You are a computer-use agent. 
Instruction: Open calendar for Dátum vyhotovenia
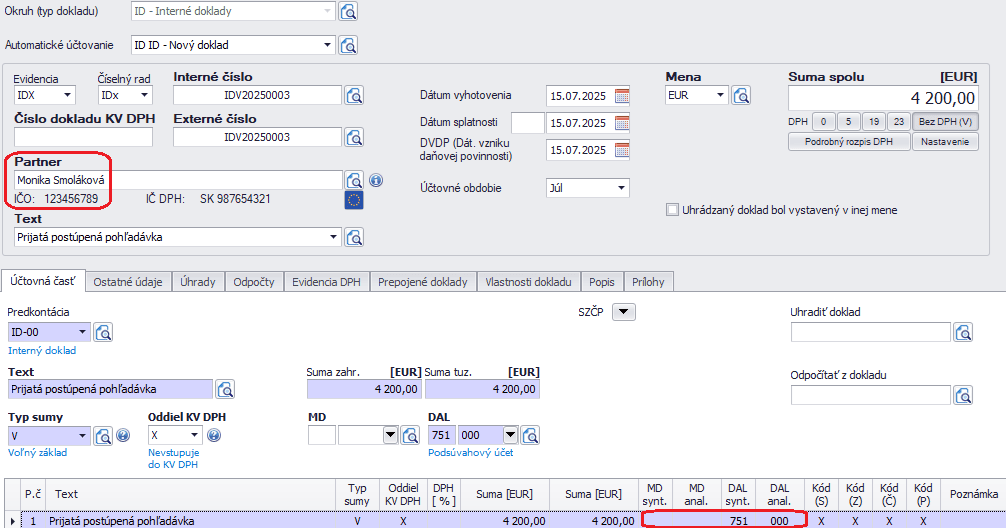pyautogui.click(x=622, y=96)
